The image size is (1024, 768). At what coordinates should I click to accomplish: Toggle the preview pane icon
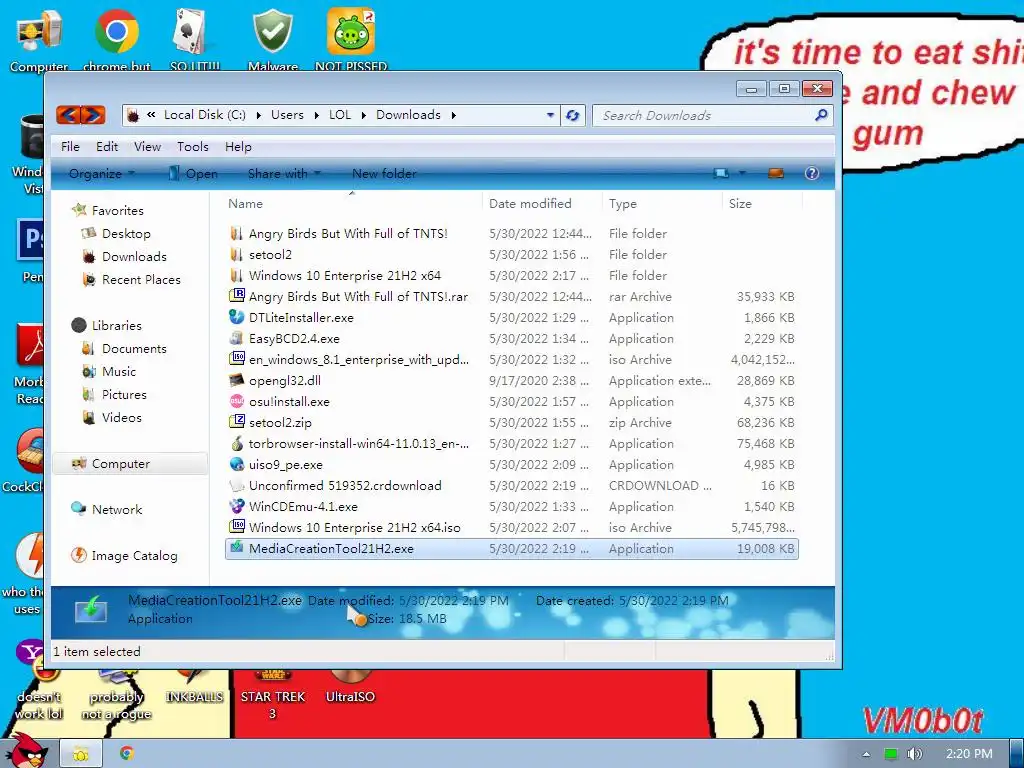tap(775, 173)
